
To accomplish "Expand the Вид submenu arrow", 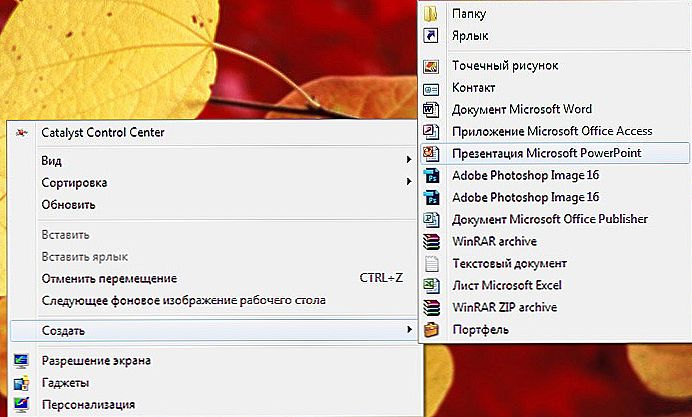I will click(x=409, y=160).
